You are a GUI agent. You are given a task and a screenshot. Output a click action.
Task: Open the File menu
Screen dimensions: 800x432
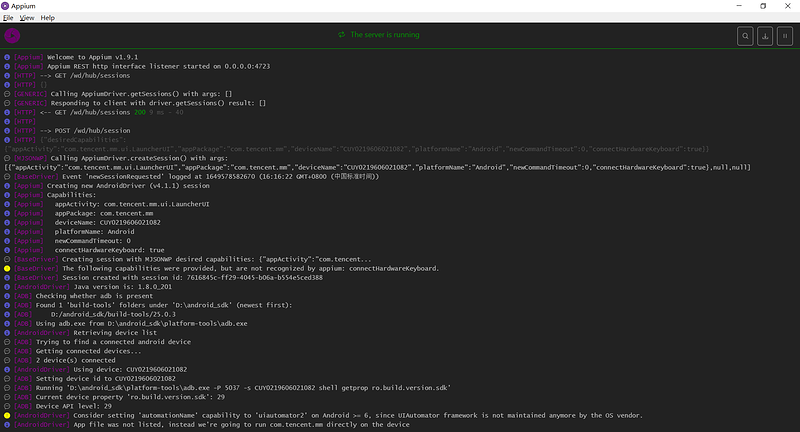tap(8, 18)
